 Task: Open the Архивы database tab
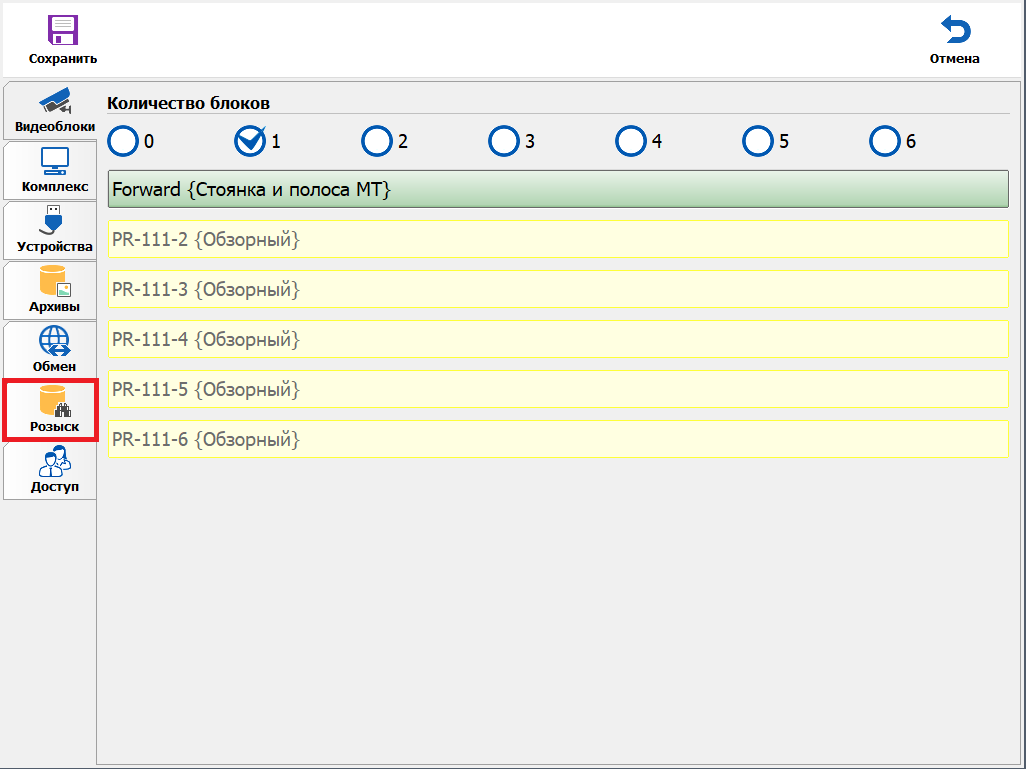(x=54, y=291)
